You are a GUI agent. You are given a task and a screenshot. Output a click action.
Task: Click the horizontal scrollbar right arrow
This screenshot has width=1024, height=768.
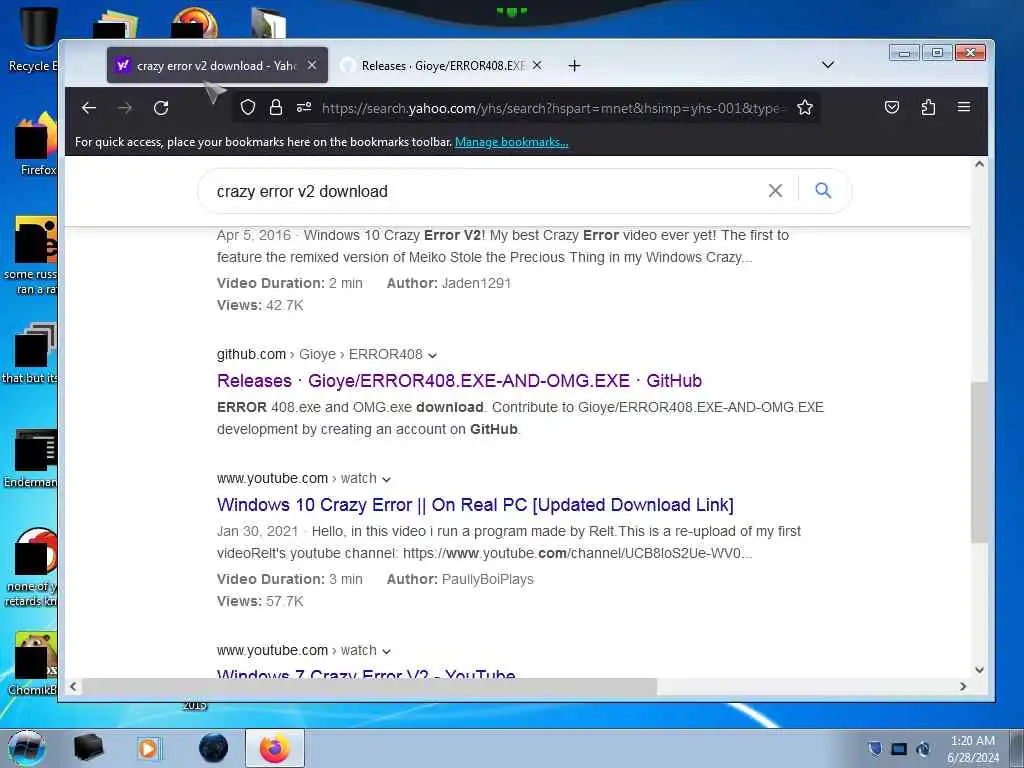coord(963,686)
